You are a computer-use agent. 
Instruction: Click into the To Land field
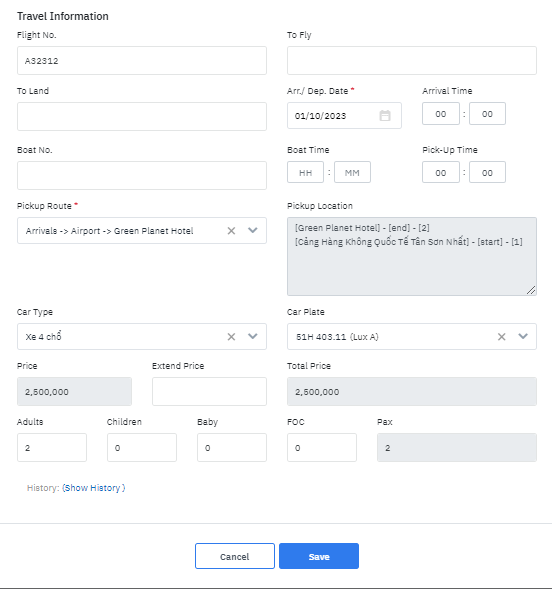(x=142, y=116)
